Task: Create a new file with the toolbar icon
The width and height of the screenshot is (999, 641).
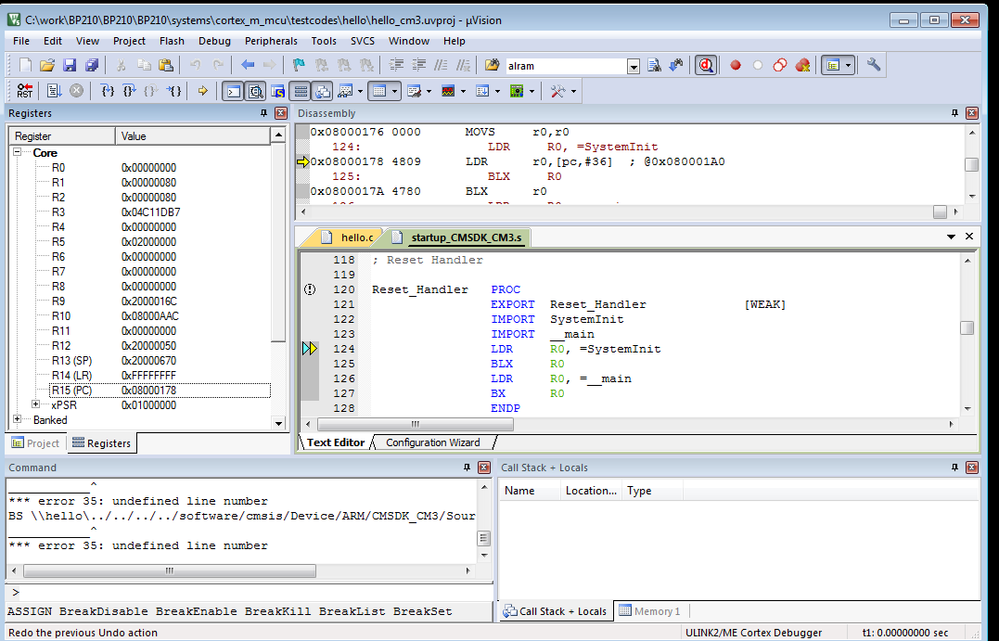Action: point(25,65)
